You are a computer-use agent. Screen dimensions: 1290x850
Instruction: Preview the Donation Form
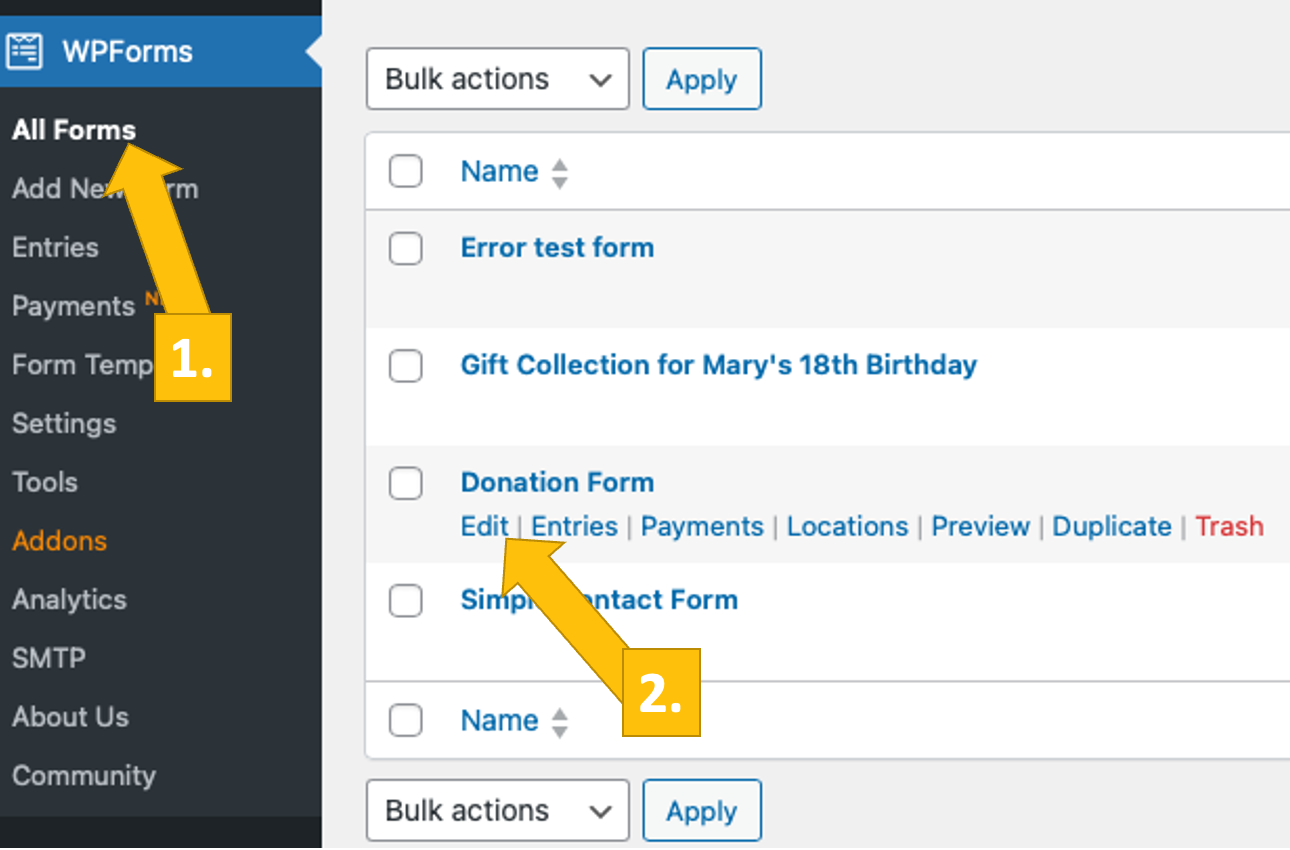980,527
